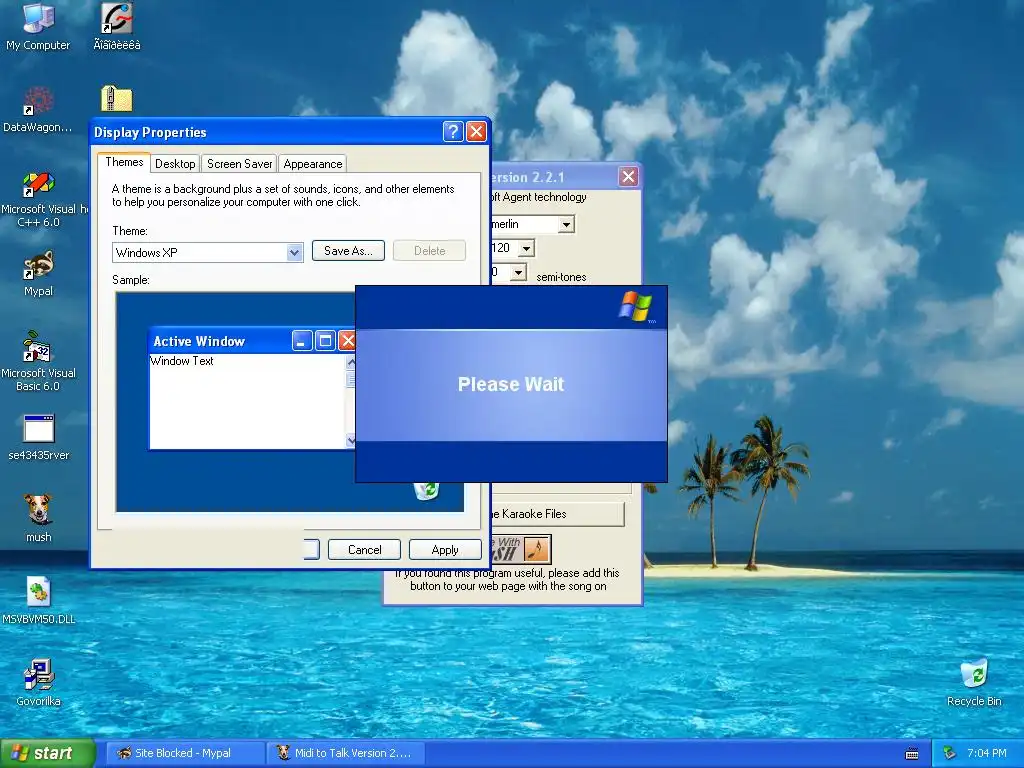Select the Govorilka desktop icon
The width and height of the screenshot is (1024, 768).
click(x=38, y=682)
